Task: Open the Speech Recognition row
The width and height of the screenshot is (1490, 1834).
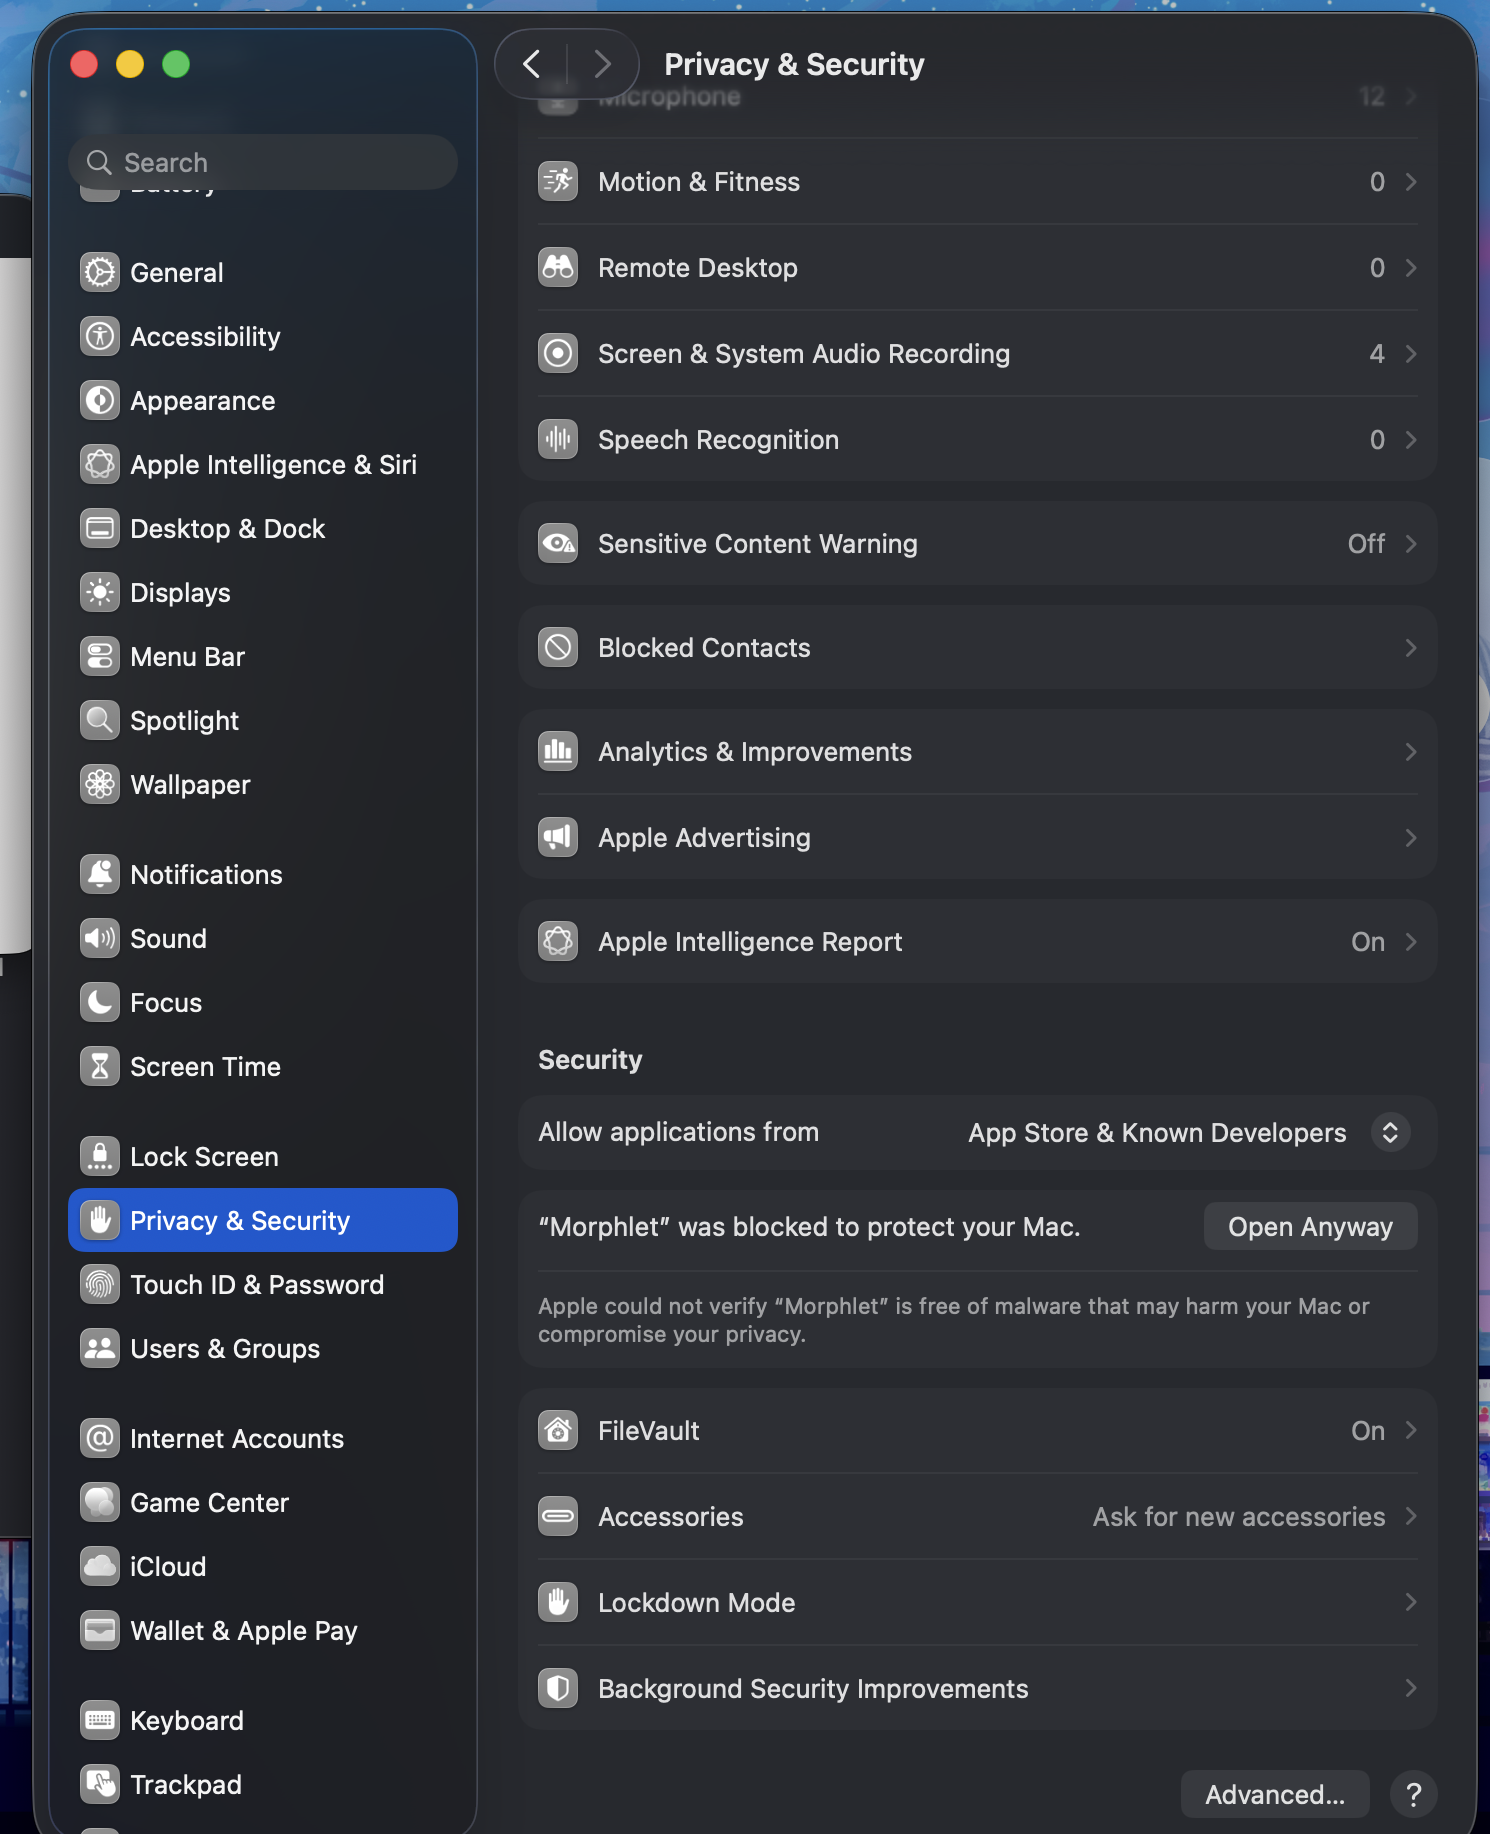Action: (978, 439)
